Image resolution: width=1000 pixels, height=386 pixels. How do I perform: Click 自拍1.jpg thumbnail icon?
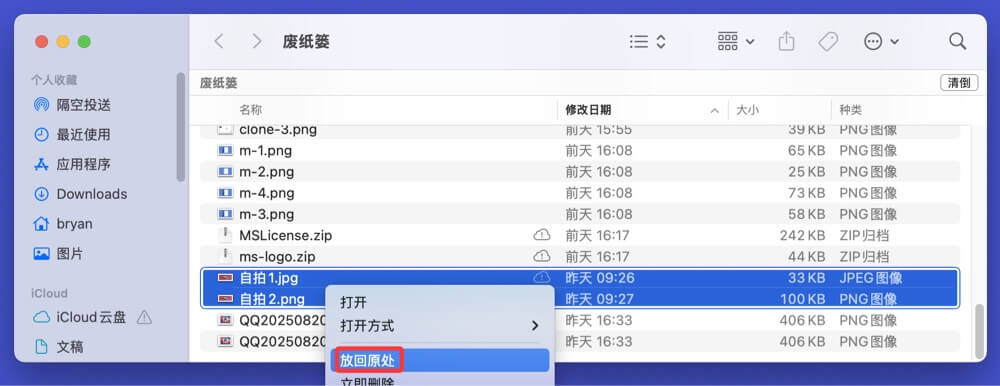[224, 278]
